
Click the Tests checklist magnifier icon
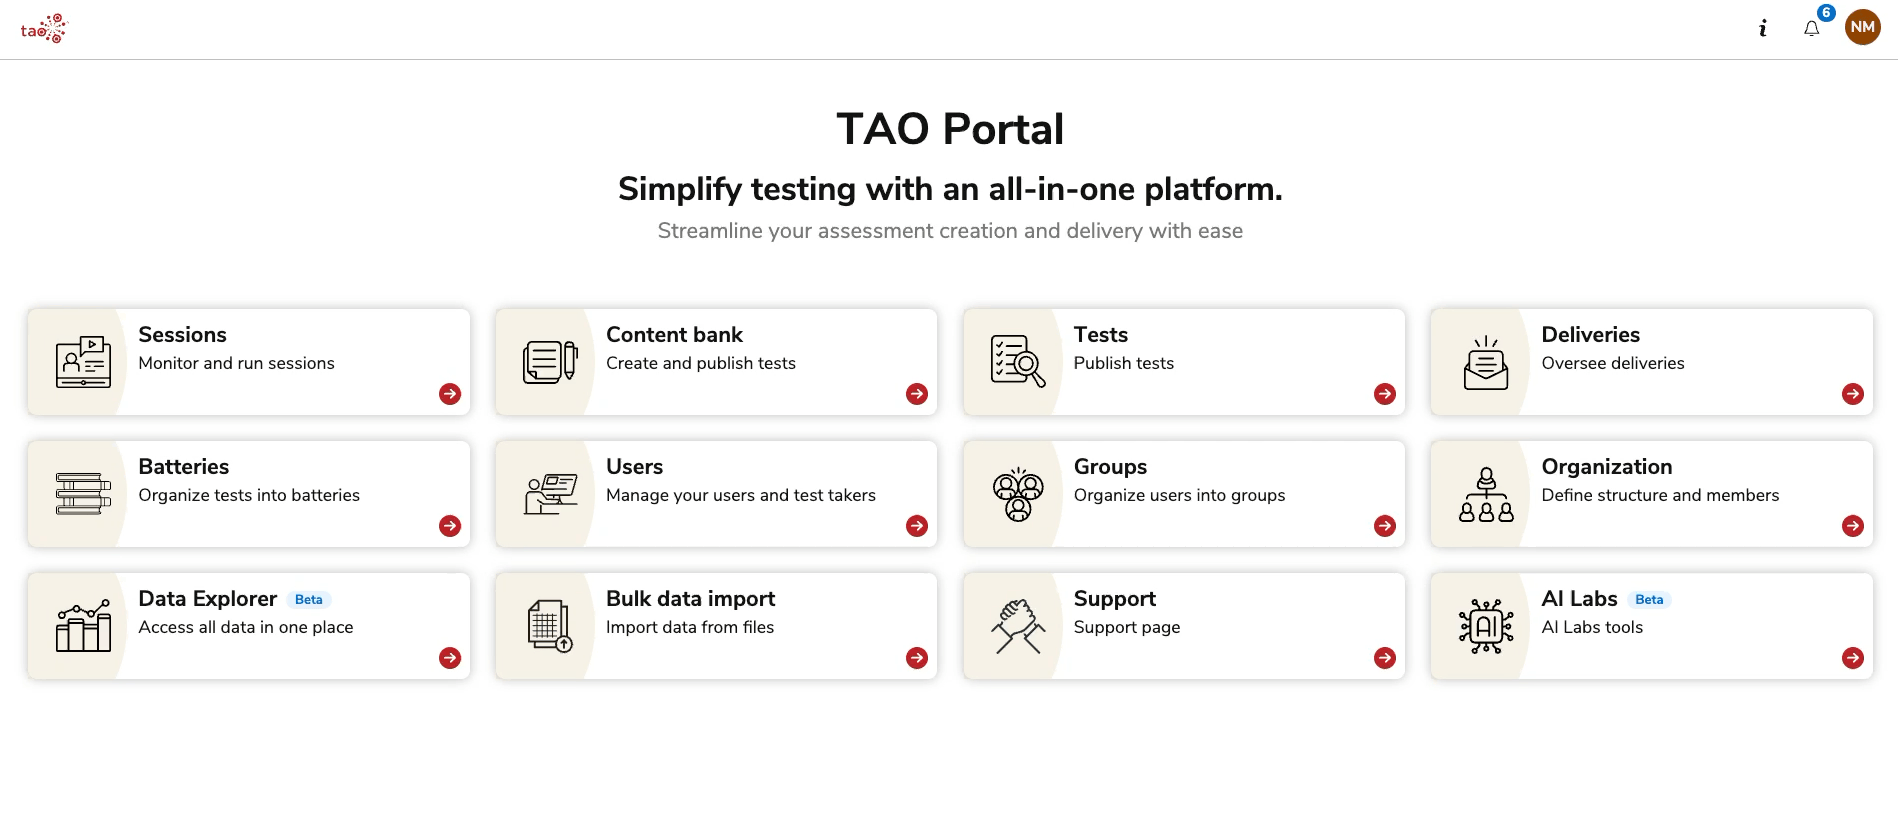[x=1017, y=362]
